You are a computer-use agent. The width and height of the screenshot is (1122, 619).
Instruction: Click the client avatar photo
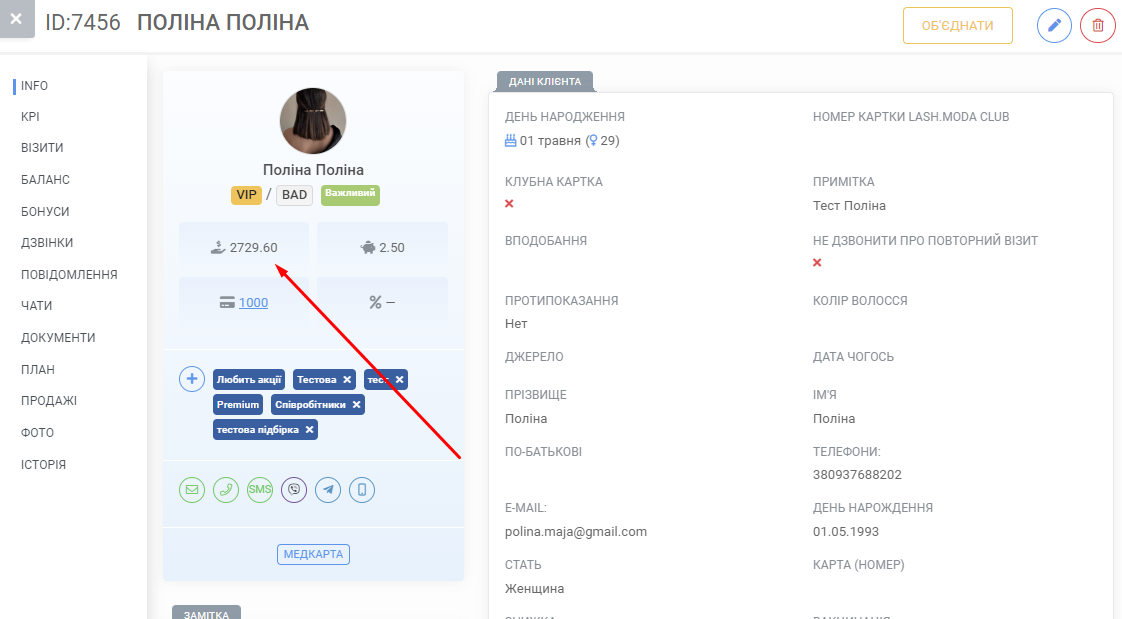click(313, 121)
